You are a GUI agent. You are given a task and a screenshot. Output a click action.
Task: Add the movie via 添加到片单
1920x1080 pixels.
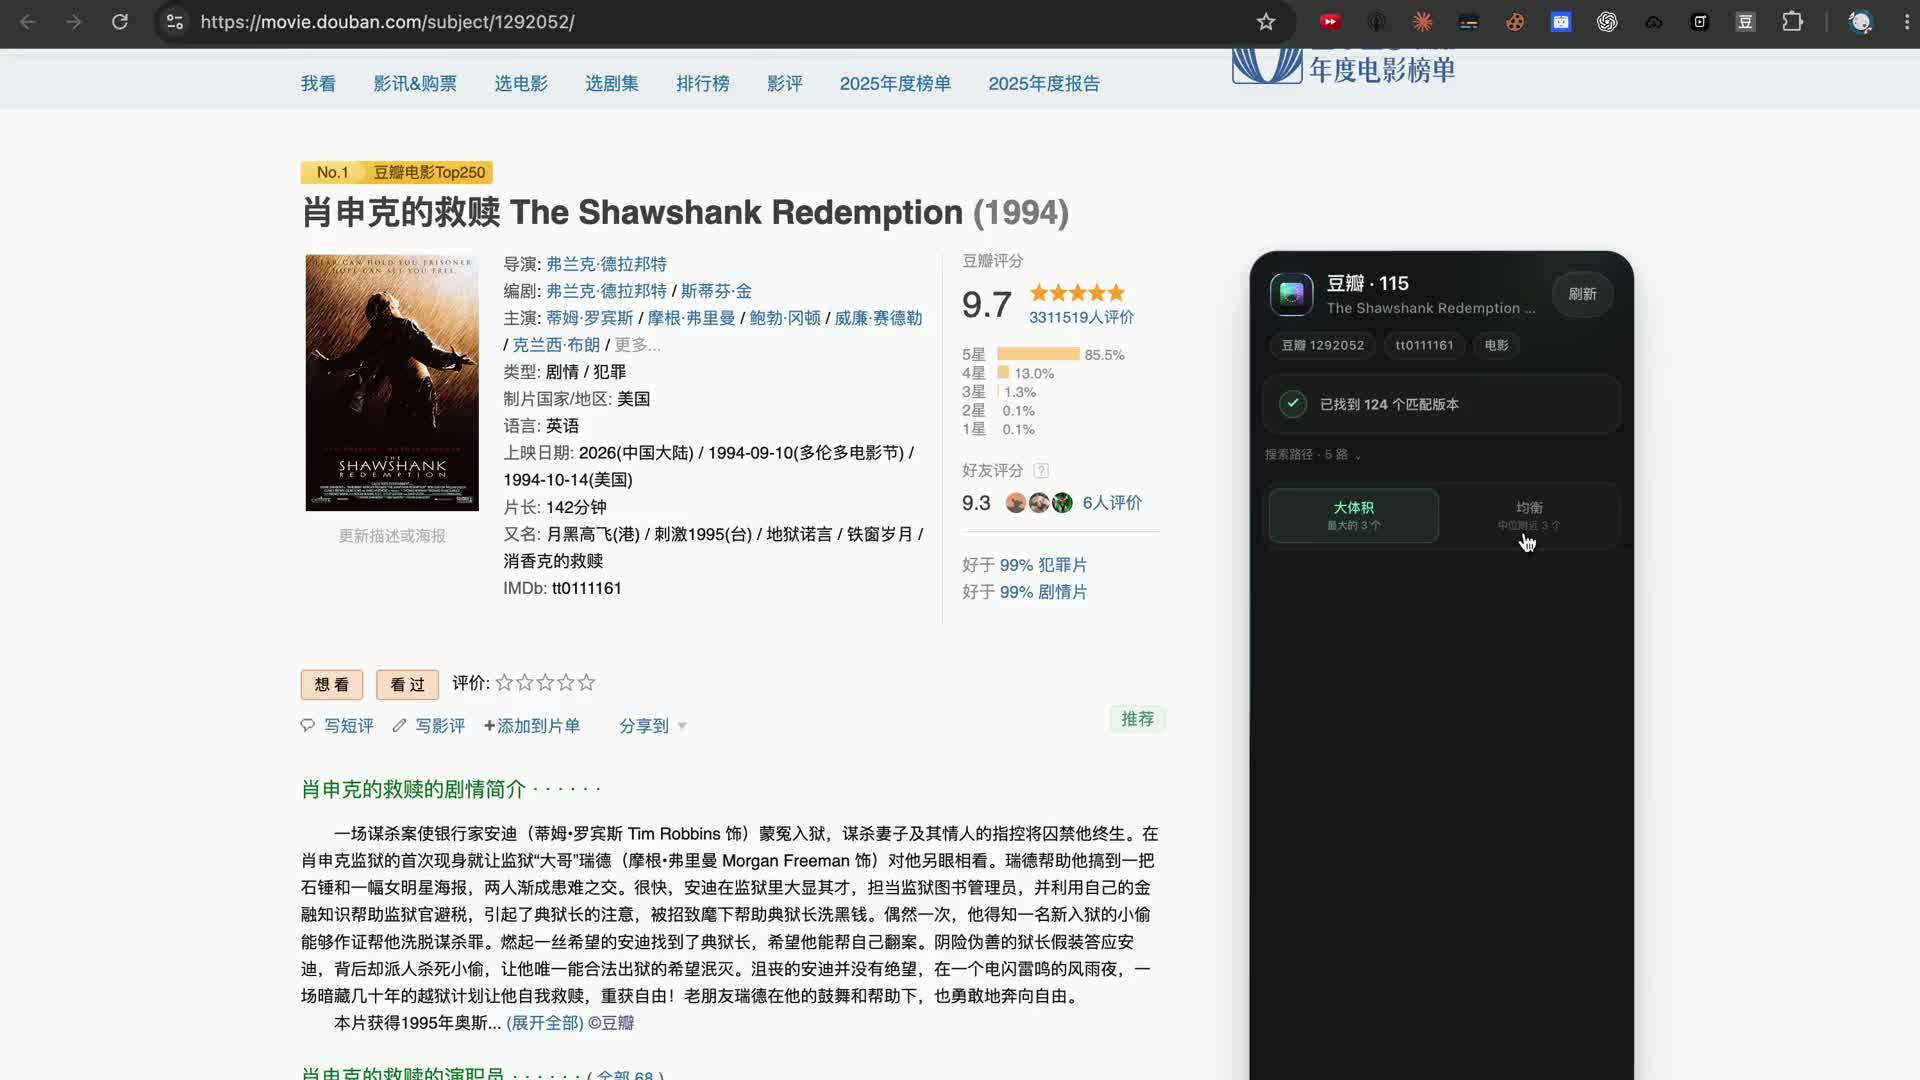coord(532,726)
